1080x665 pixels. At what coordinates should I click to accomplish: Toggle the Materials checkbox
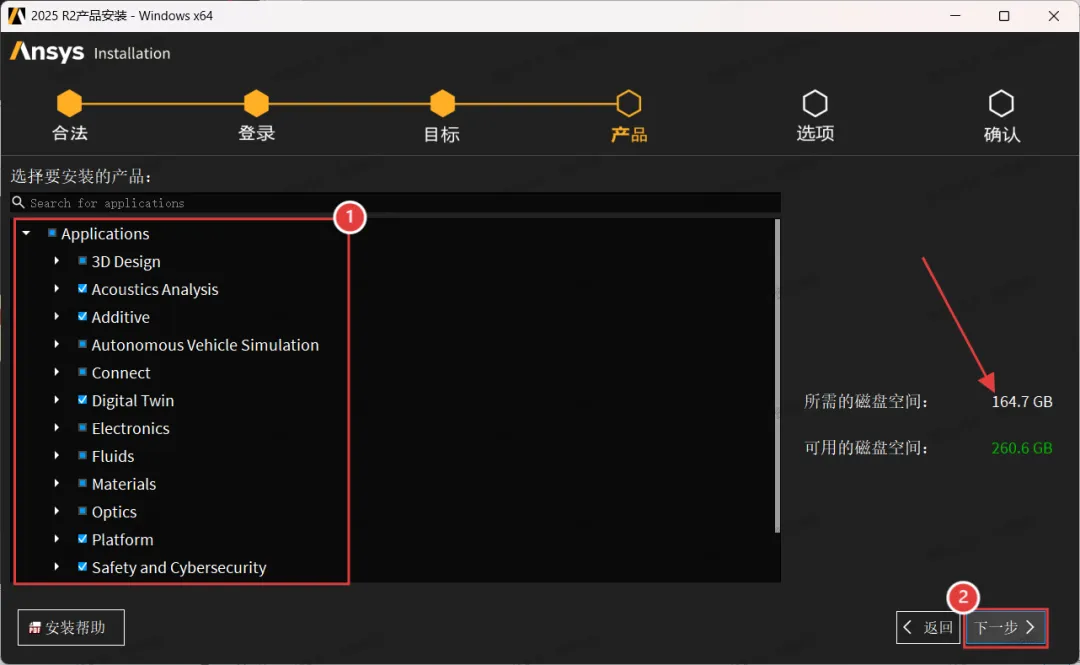click(x=82, y=483)
